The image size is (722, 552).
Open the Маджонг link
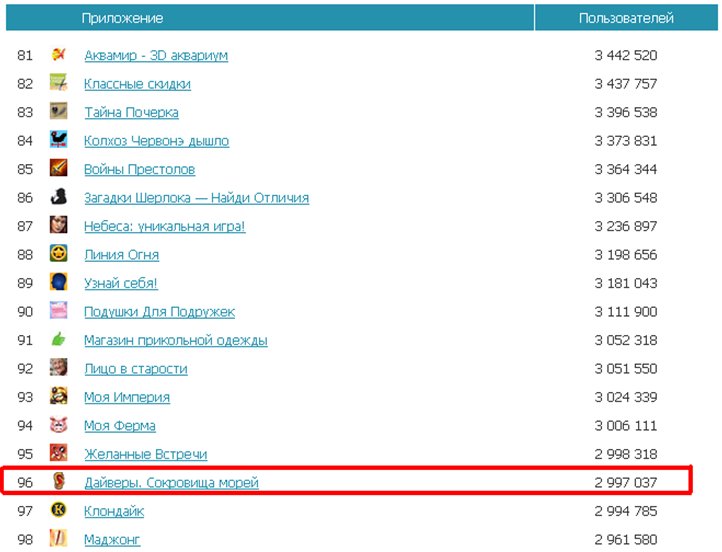click(x=112, y=540)
